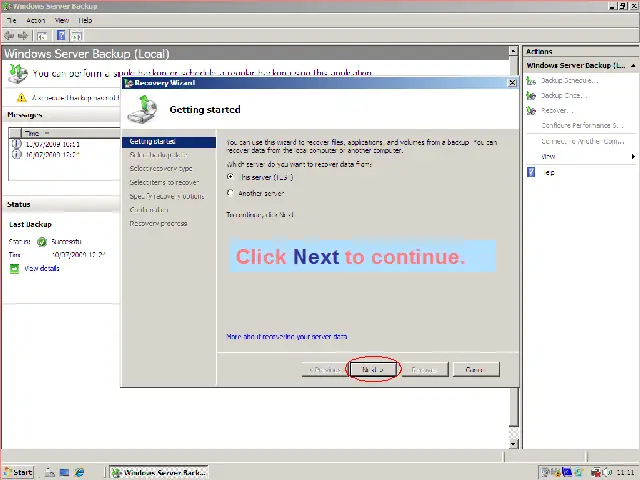Select the first message row info icon
The image size is (640, 480).
coord(16,144)
